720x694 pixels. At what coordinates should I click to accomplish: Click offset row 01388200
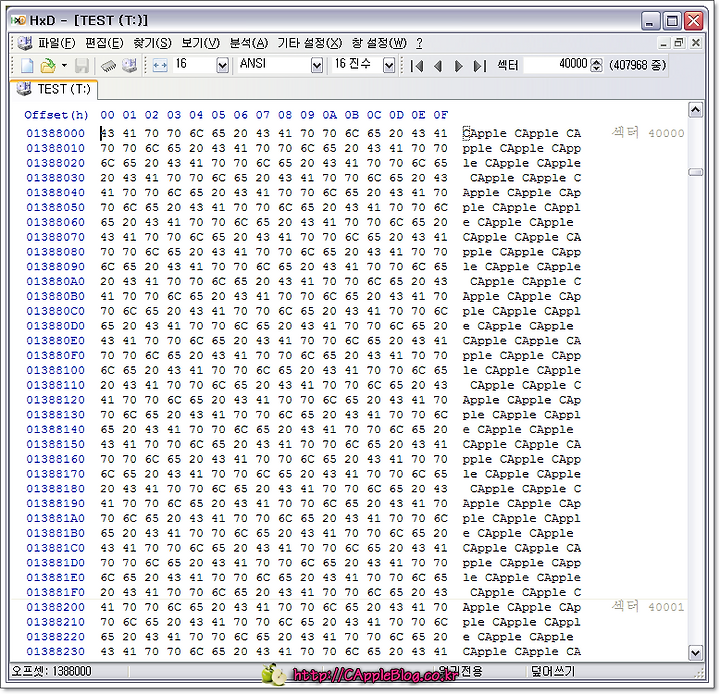[x=56, y=607]
